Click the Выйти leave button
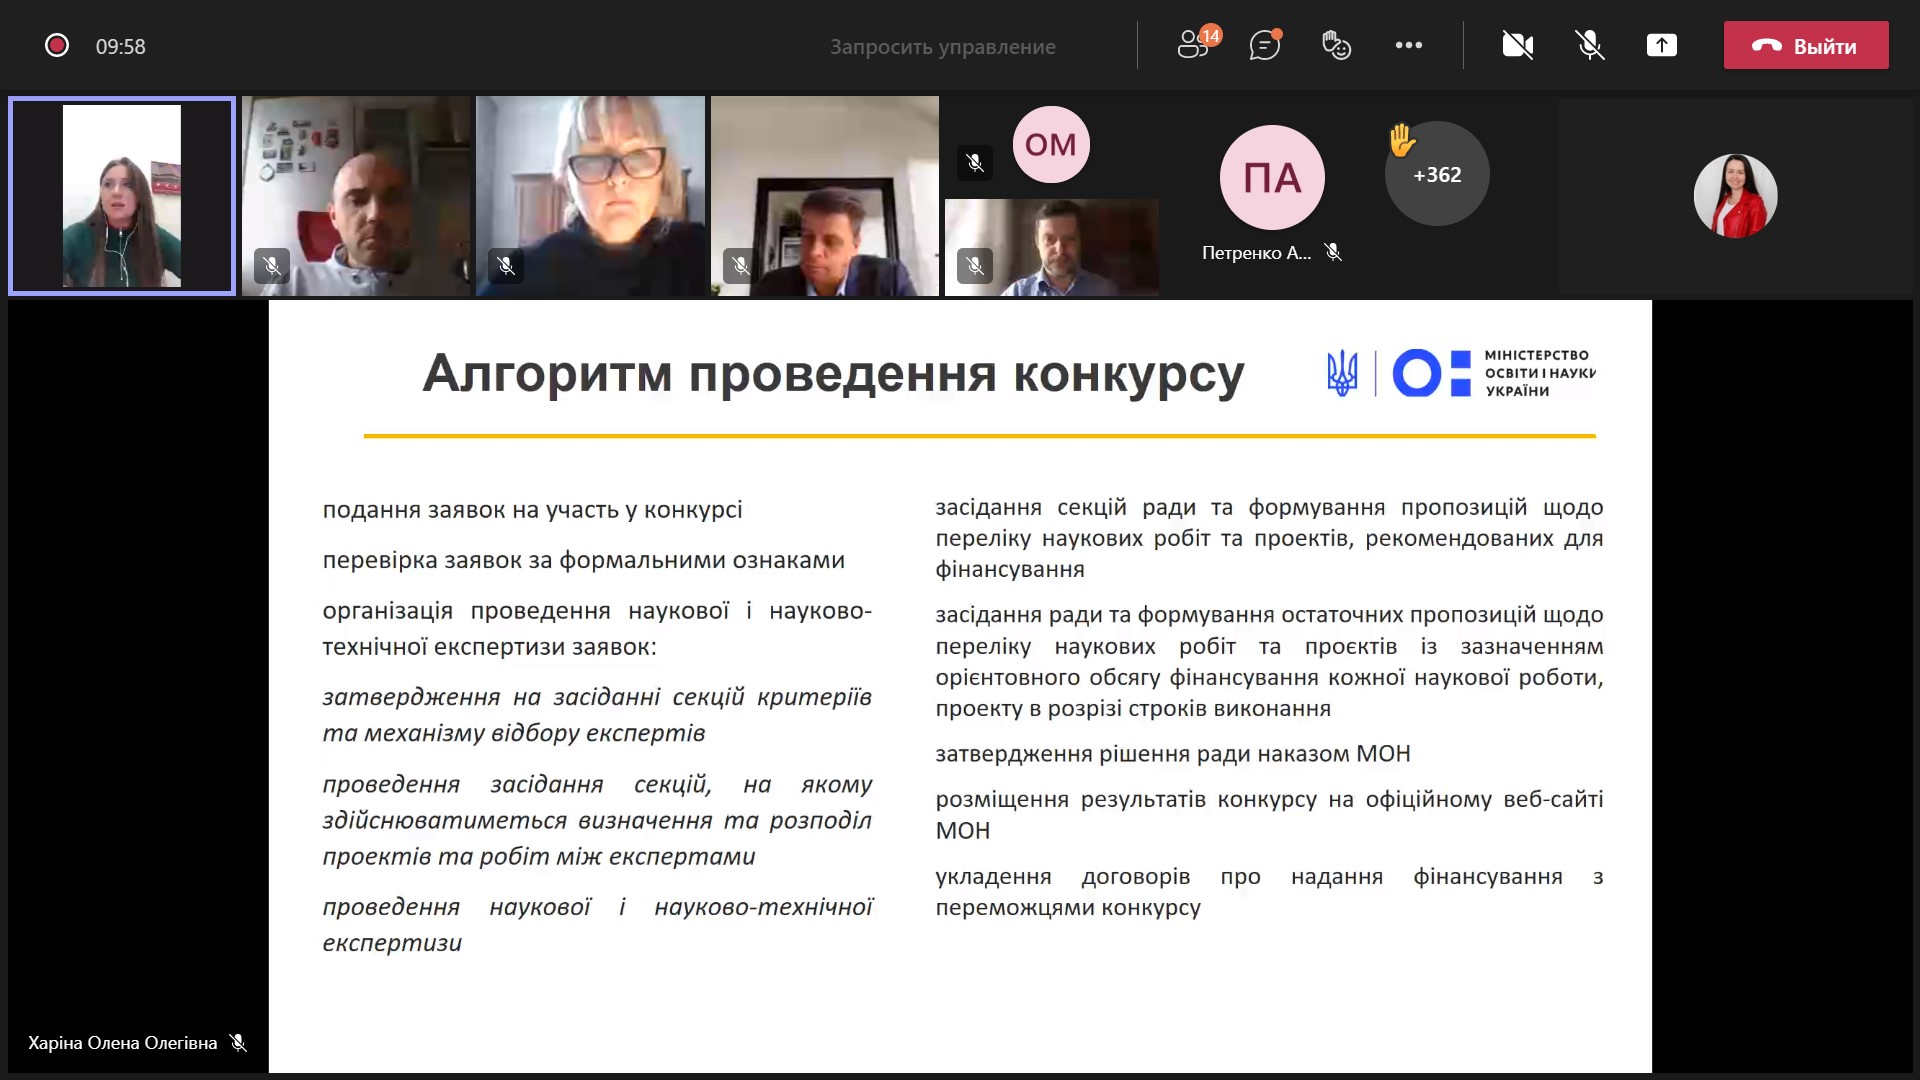 1806,45
